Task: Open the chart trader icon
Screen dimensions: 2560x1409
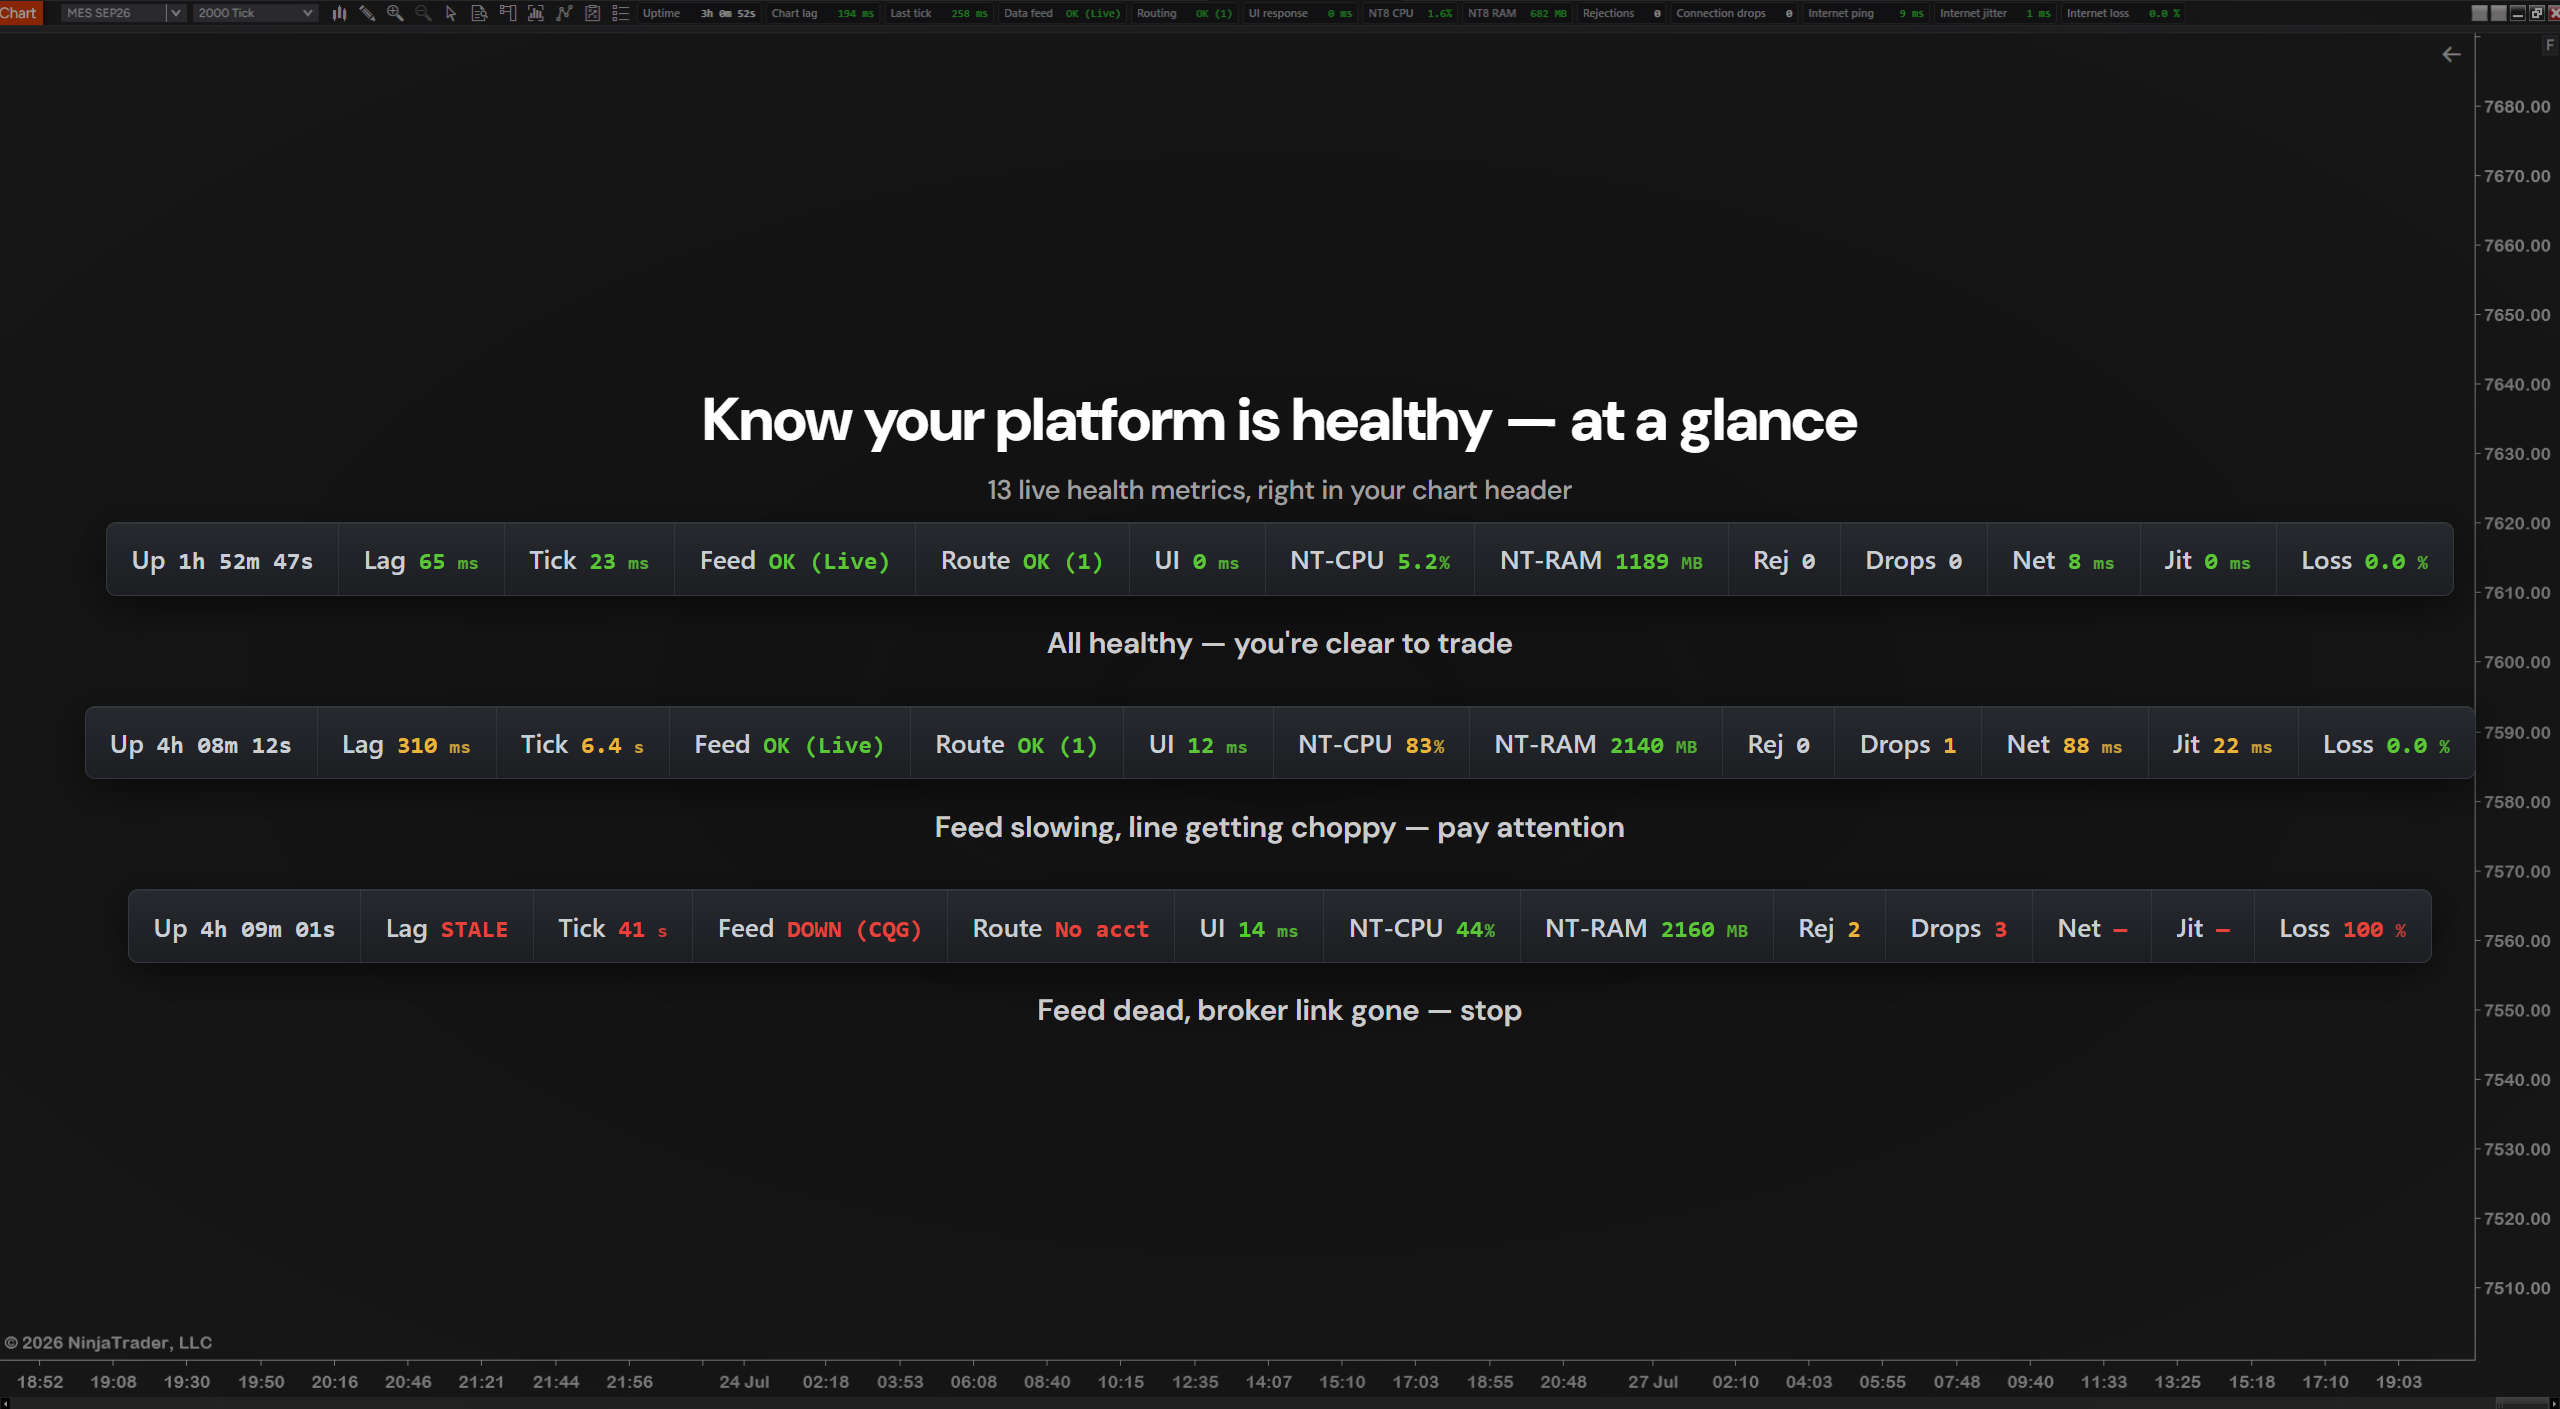Action: pyautogui.click(x=507, y=13)
